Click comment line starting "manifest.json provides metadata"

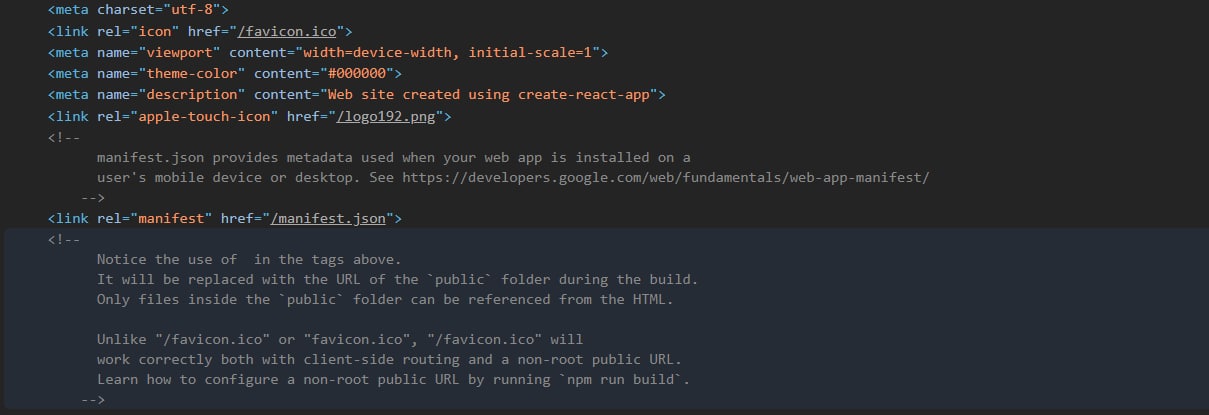point(394,158)
